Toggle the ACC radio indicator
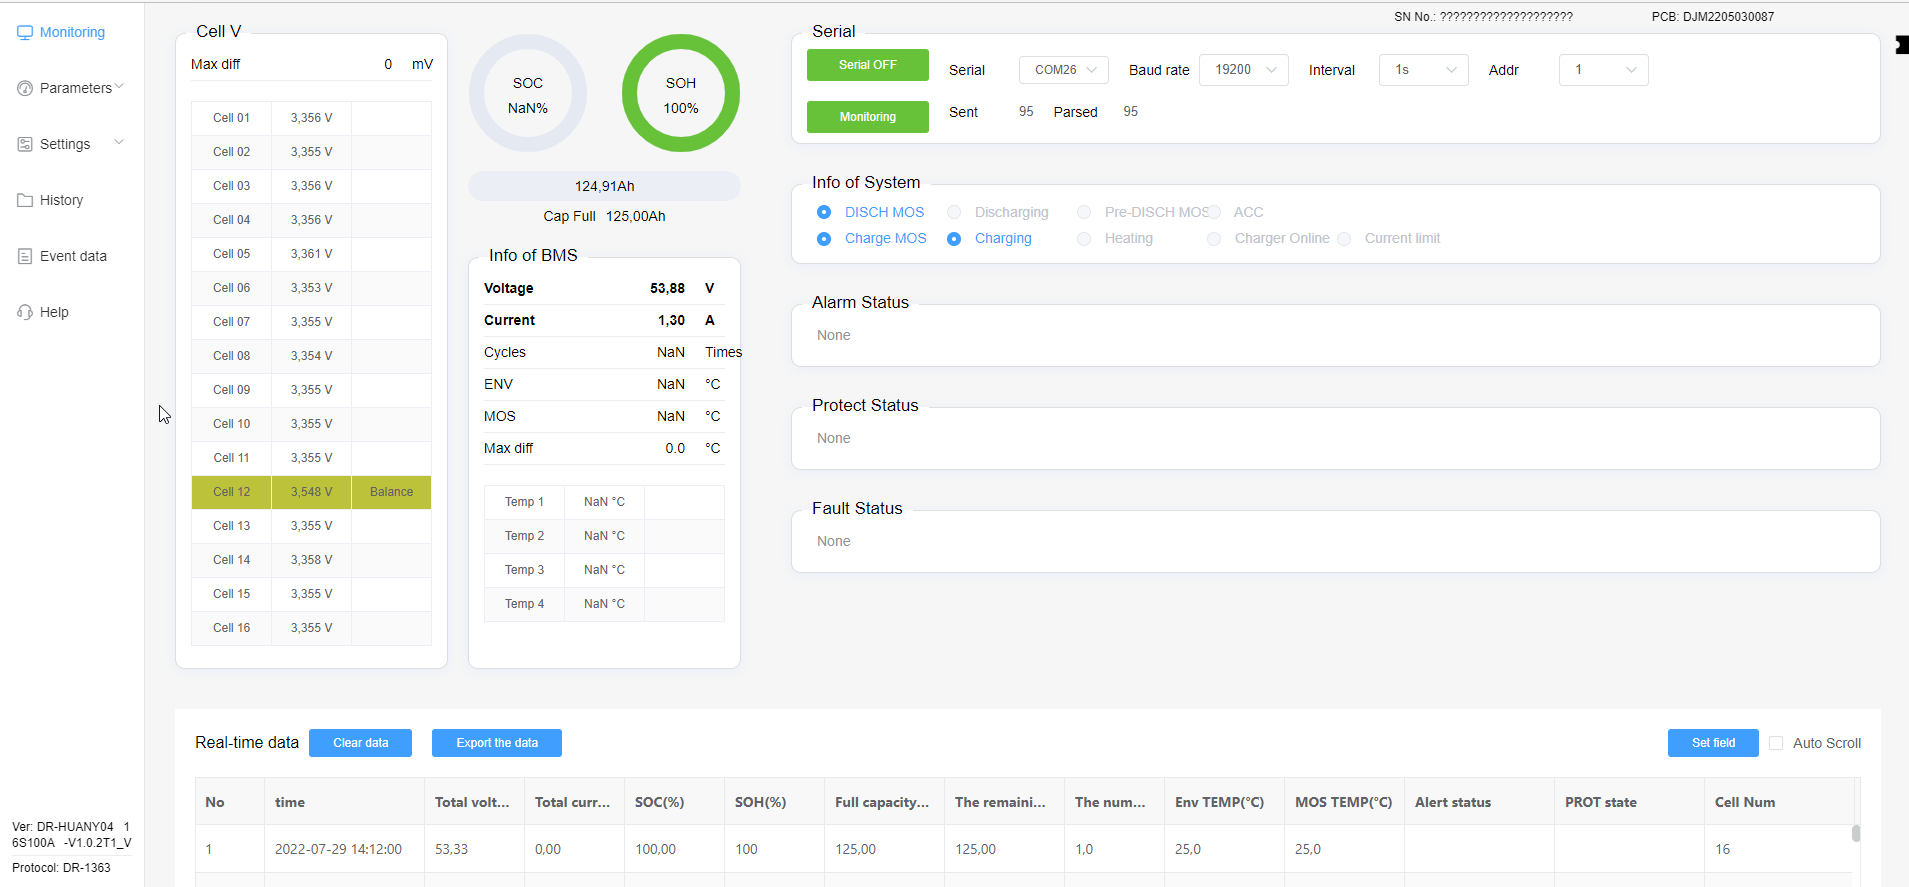Screen dimensions: 1909x887 tap(1214, 212)
